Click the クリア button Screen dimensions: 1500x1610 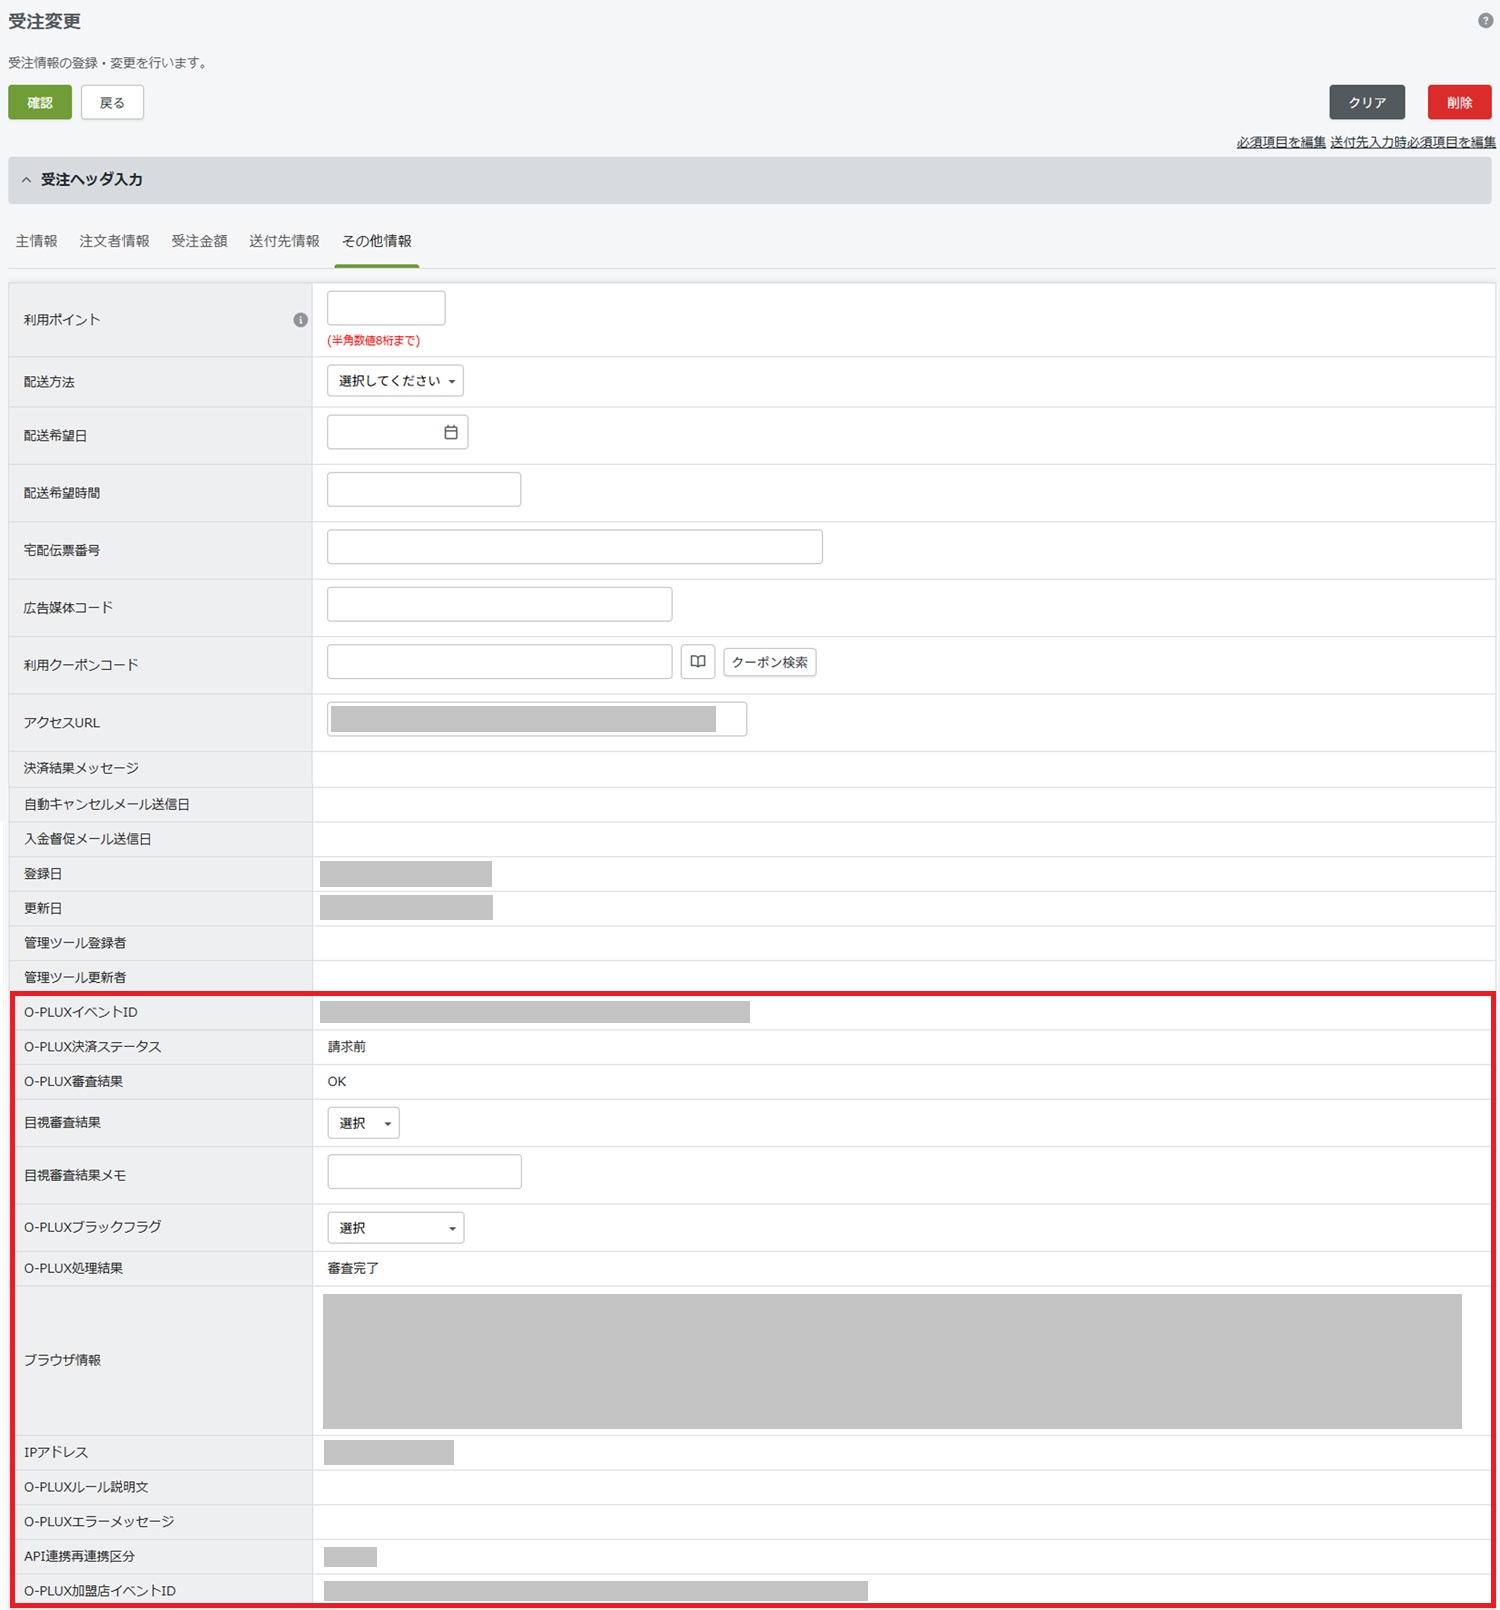coord(1367,102)
